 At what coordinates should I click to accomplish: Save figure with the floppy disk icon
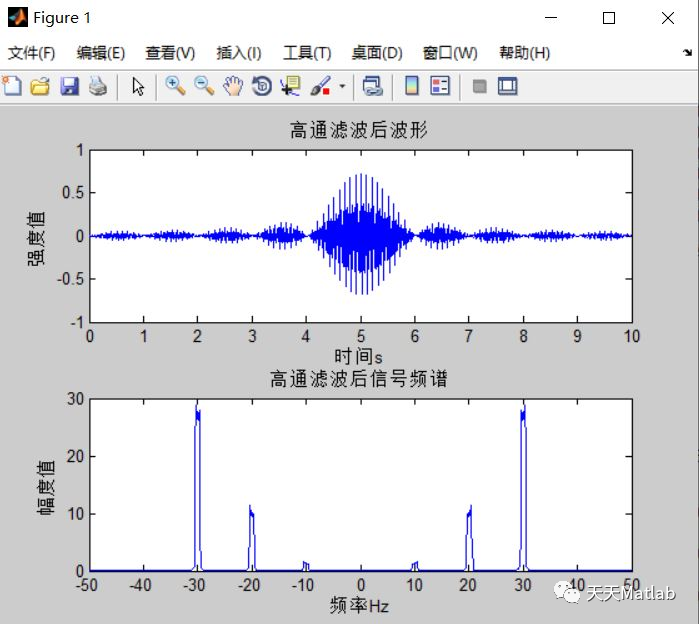(69, 86)
